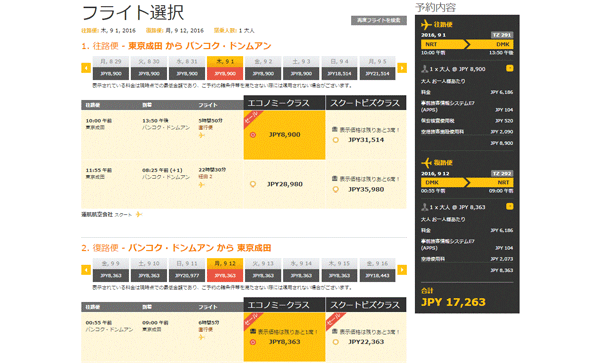The height and width of the screenshot is (363, 600).
Task: Click the Scoot plane icon beside operating airline
Action: pos(139,215)
